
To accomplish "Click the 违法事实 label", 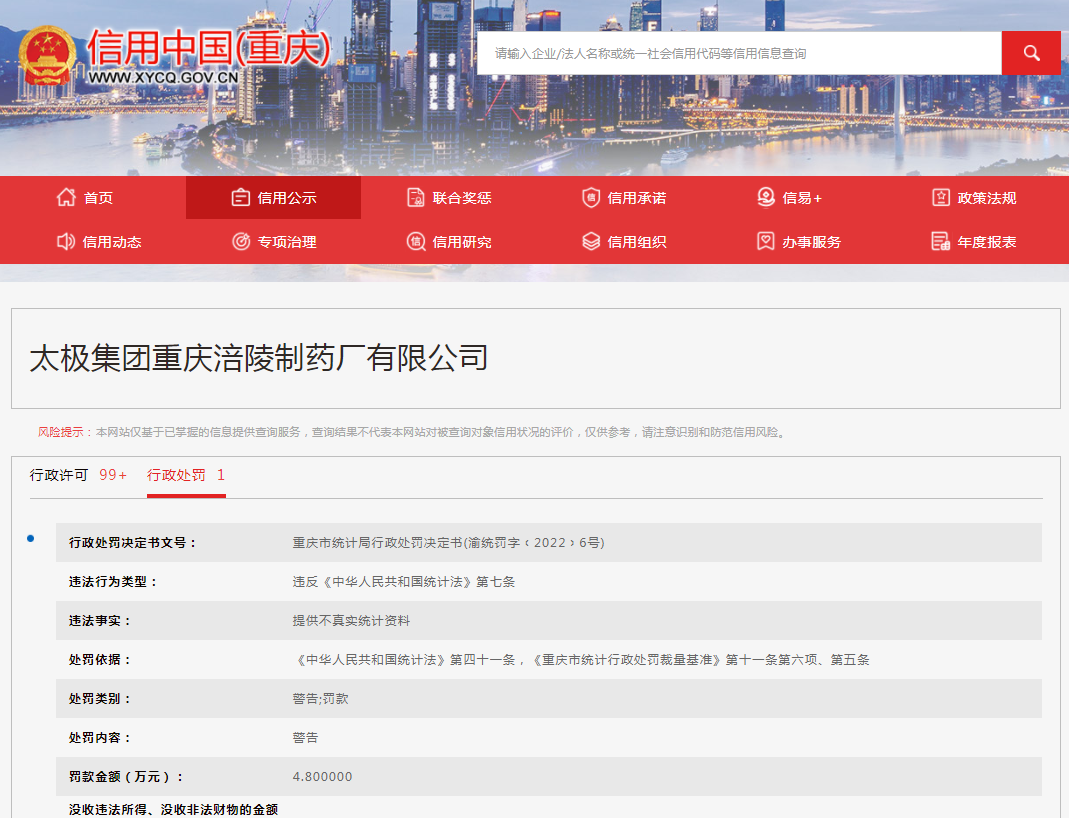I will (x=100, y=620).
